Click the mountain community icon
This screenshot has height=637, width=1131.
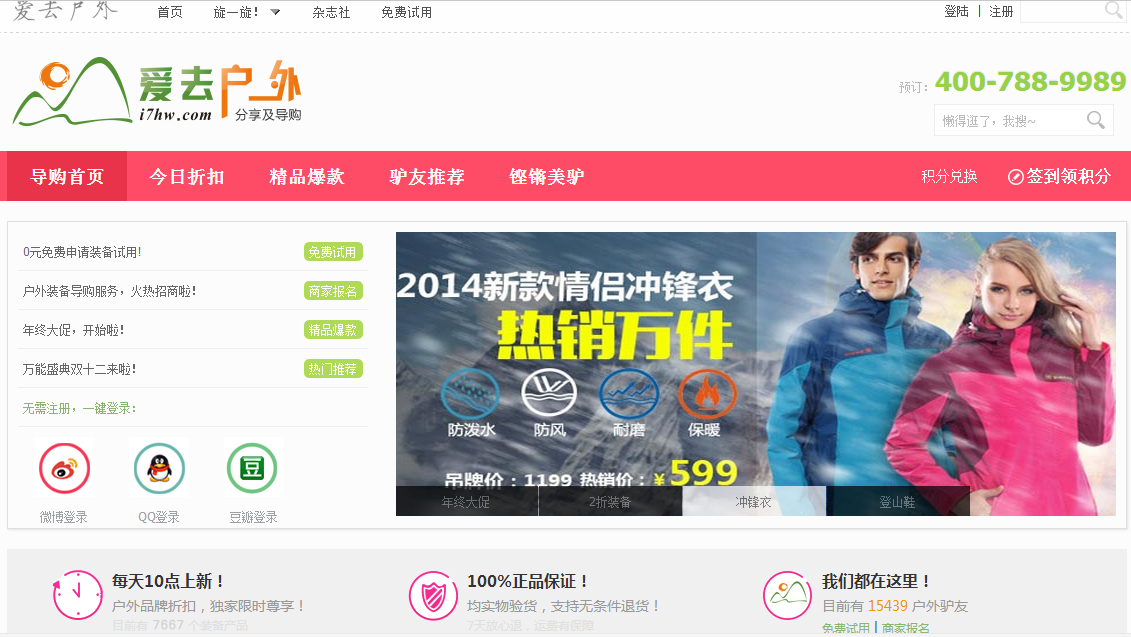(788, 596)
